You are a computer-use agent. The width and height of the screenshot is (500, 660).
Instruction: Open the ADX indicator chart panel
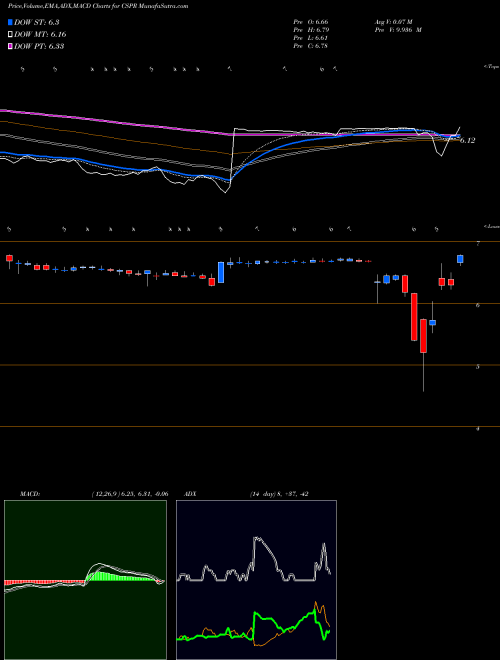pyautogui.click(x=256, y=580)
